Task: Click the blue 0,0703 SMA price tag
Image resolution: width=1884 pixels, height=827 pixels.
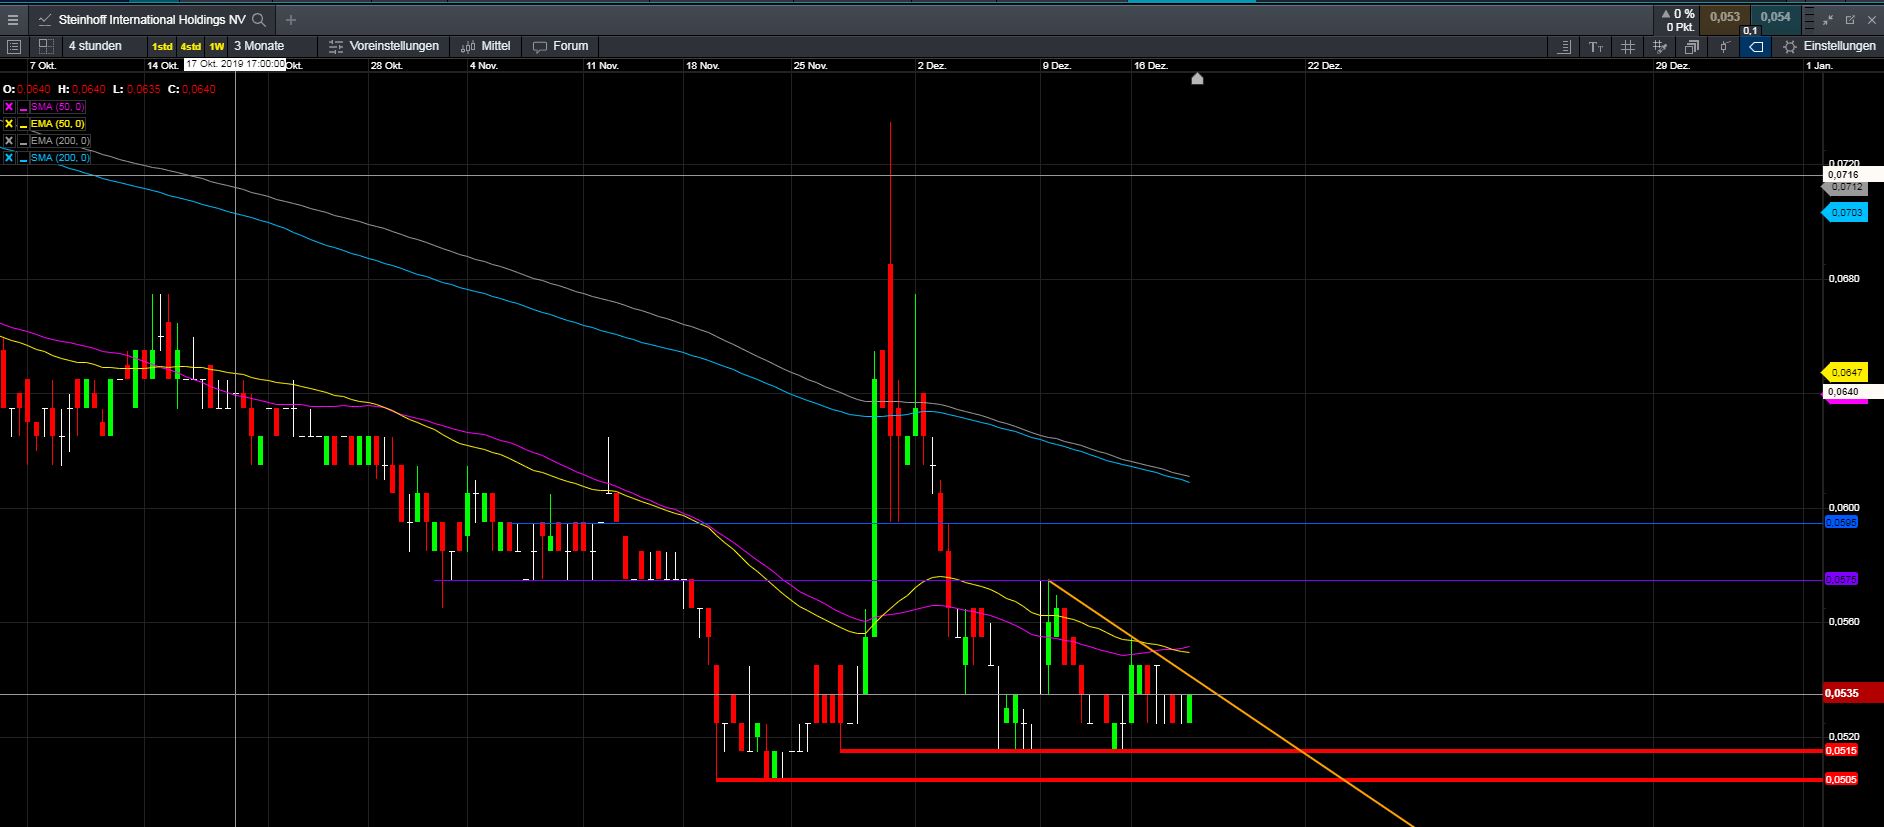Action: coord(1846,212)
